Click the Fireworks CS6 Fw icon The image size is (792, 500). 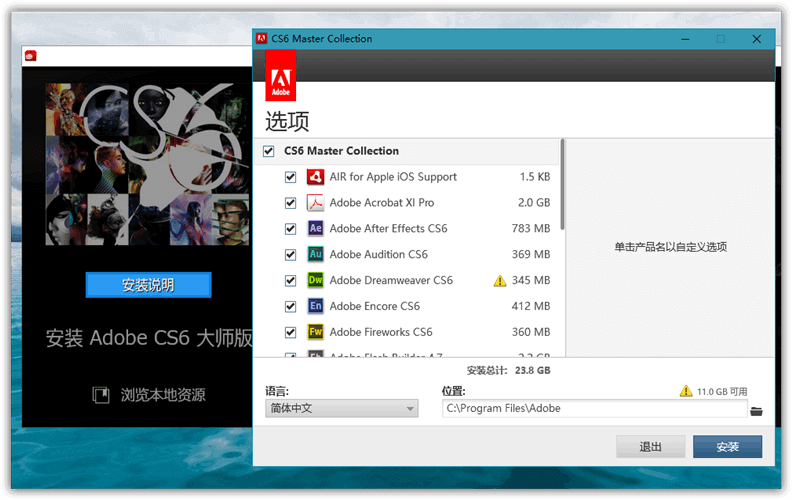(316, 332)
